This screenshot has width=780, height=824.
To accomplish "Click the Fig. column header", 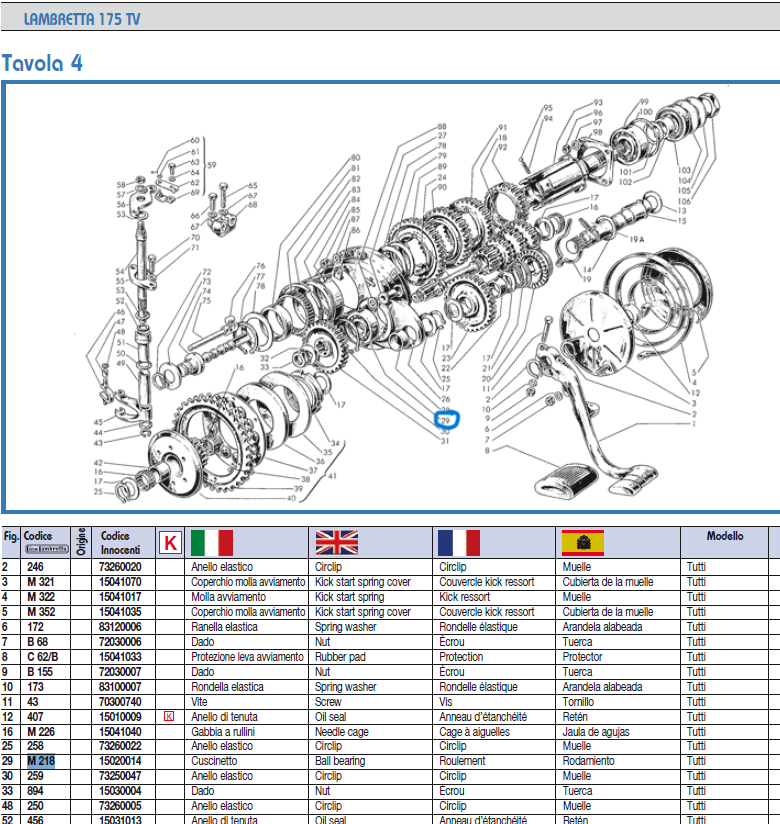I will 11,536.
